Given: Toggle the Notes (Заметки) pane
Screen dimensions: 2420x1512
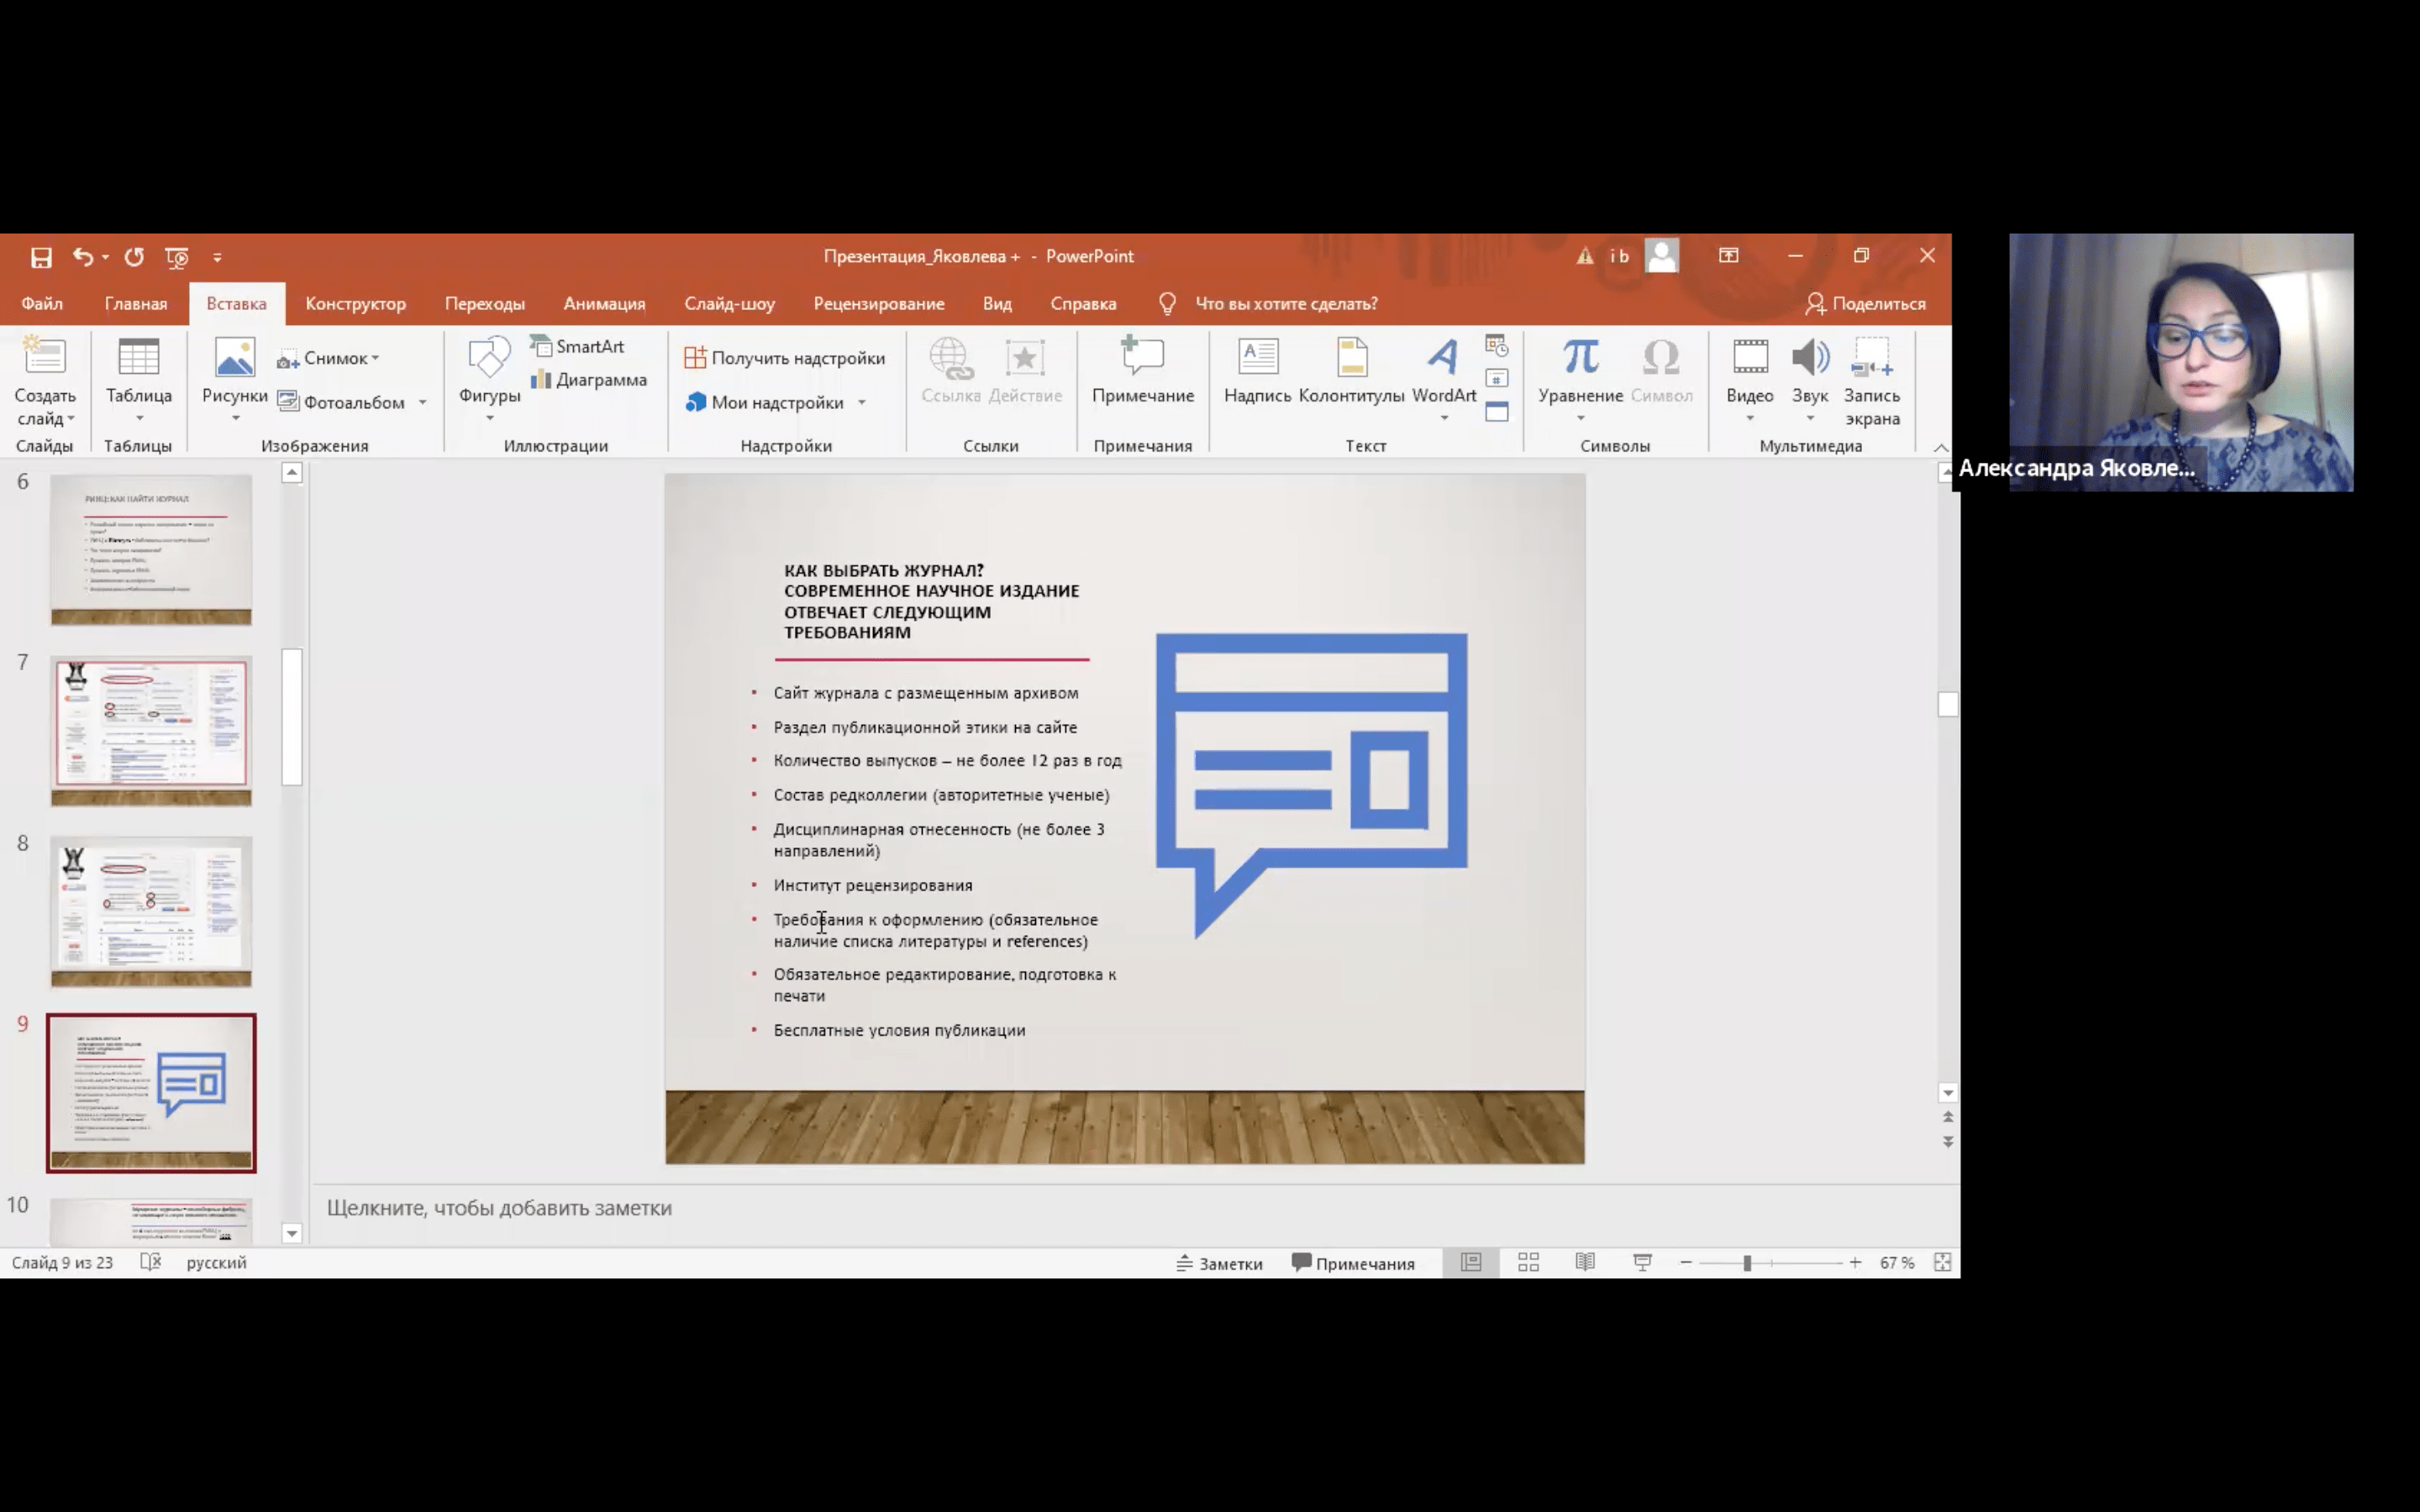Looking at the screenshot, I should [x=1219, y=1263].
